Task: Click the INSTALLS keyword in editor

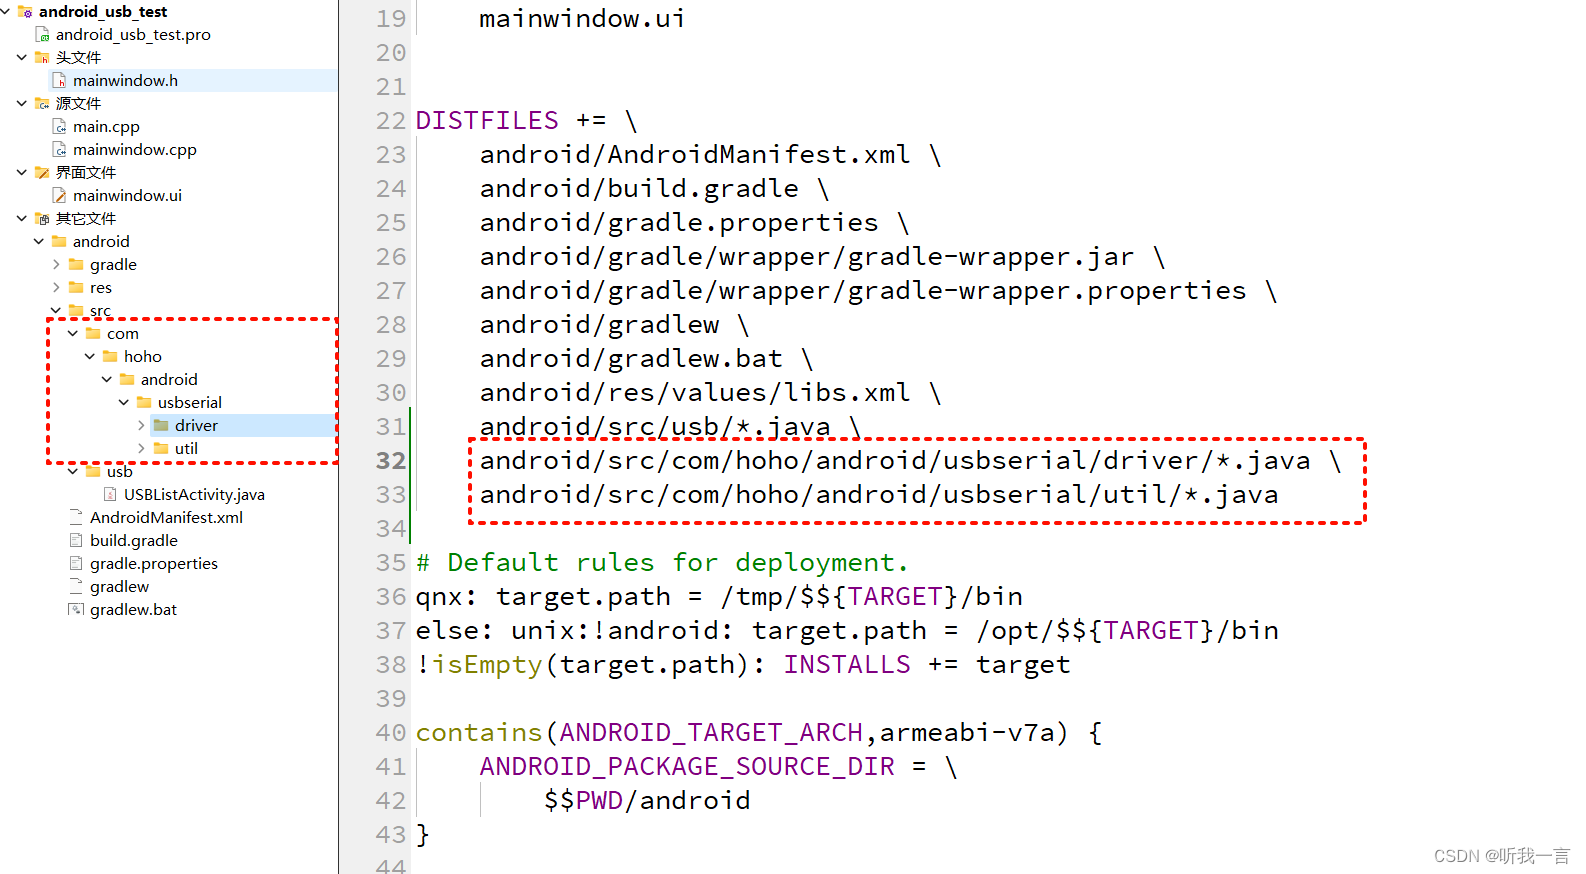Action: 847,664
